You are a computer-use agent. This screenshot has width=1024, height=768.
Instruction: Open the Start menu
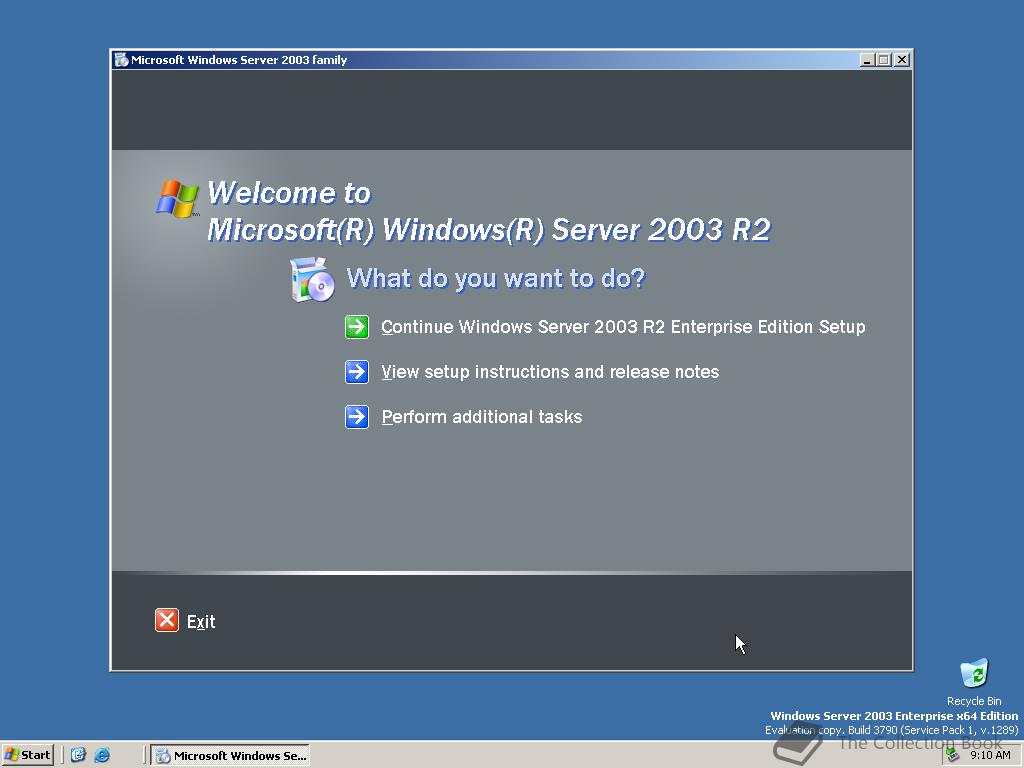[x=27, y=755]
